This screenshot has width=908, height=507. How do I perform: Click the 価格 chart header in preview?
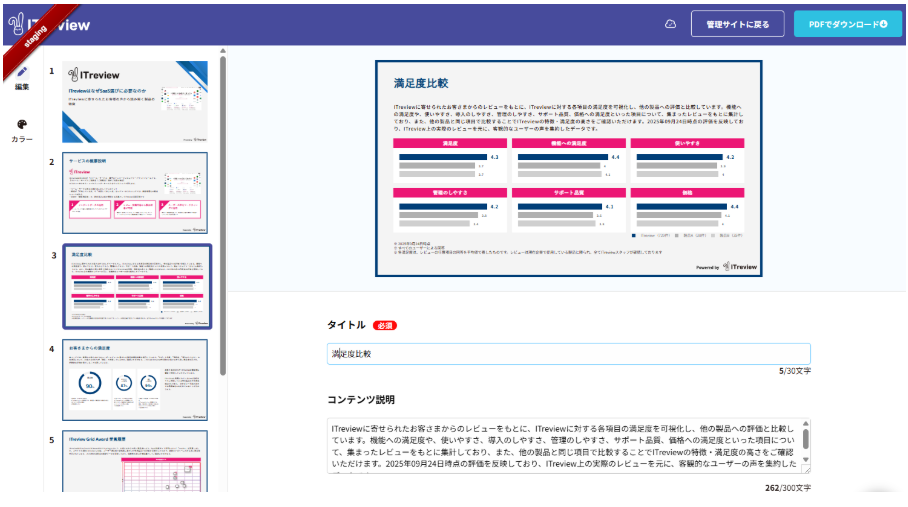coord(687,193)
